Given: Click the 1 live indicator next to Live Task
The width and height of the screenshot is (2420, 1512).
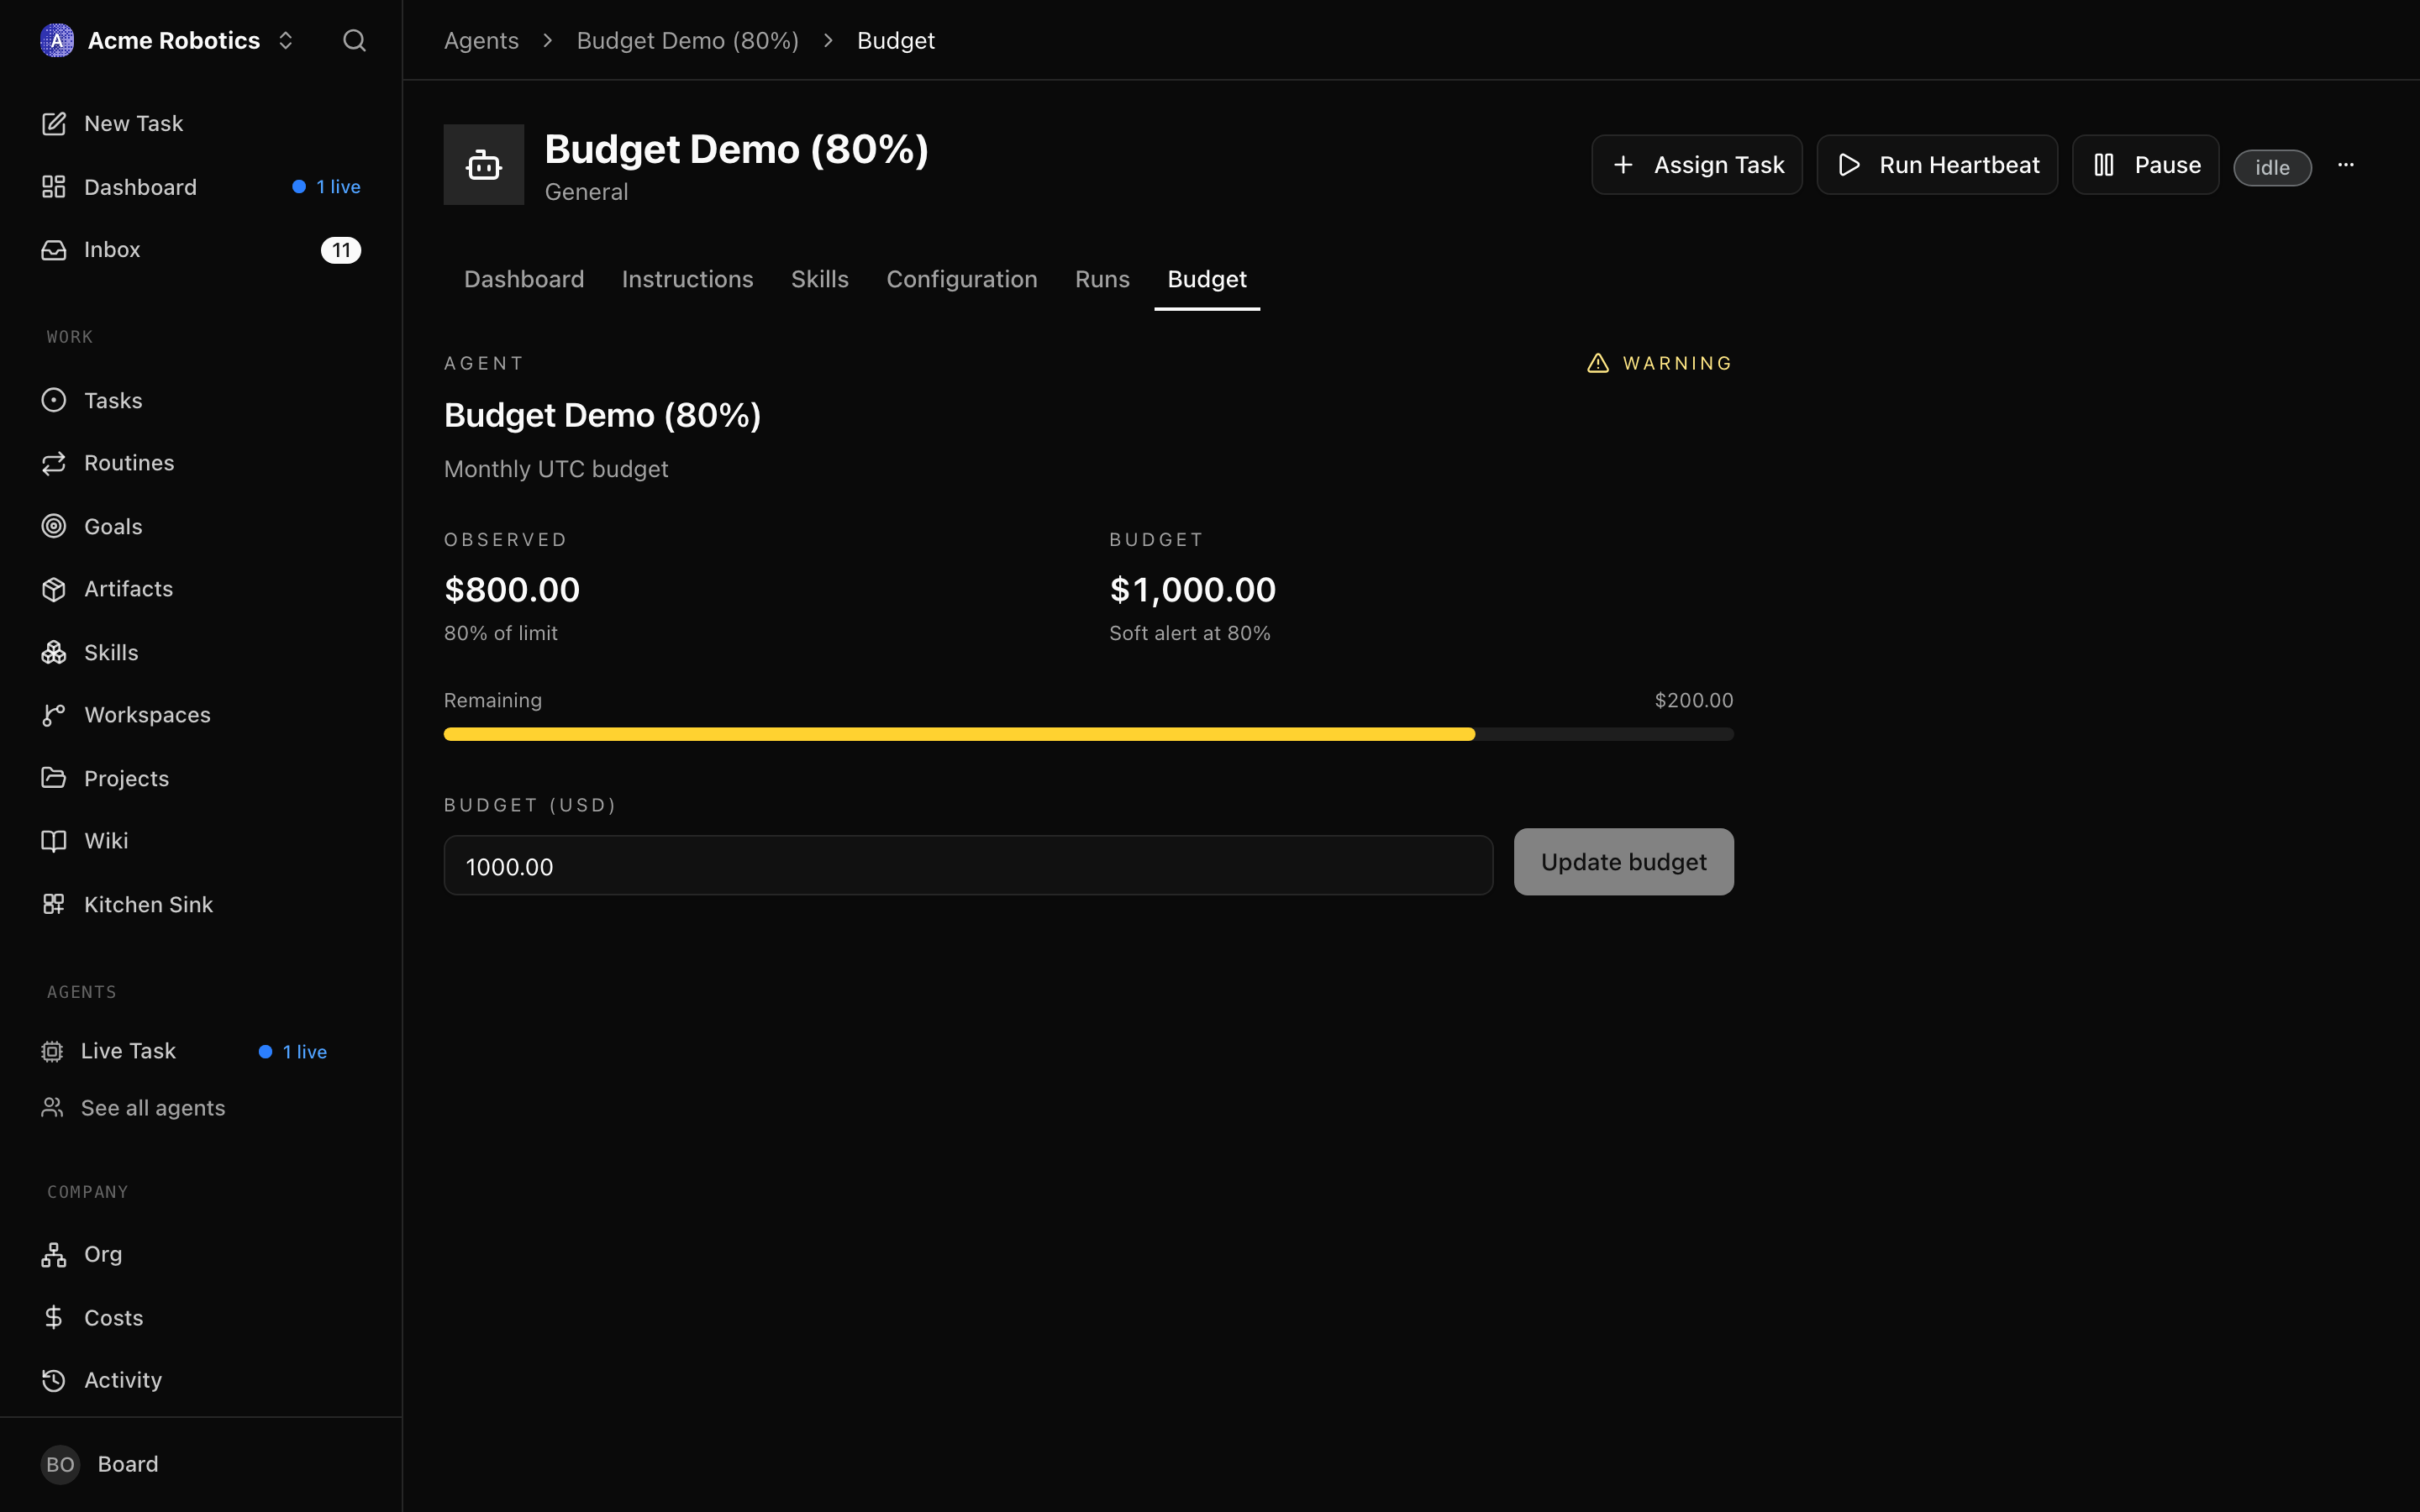Looking at the screenshot, I should coord(293,1052).
